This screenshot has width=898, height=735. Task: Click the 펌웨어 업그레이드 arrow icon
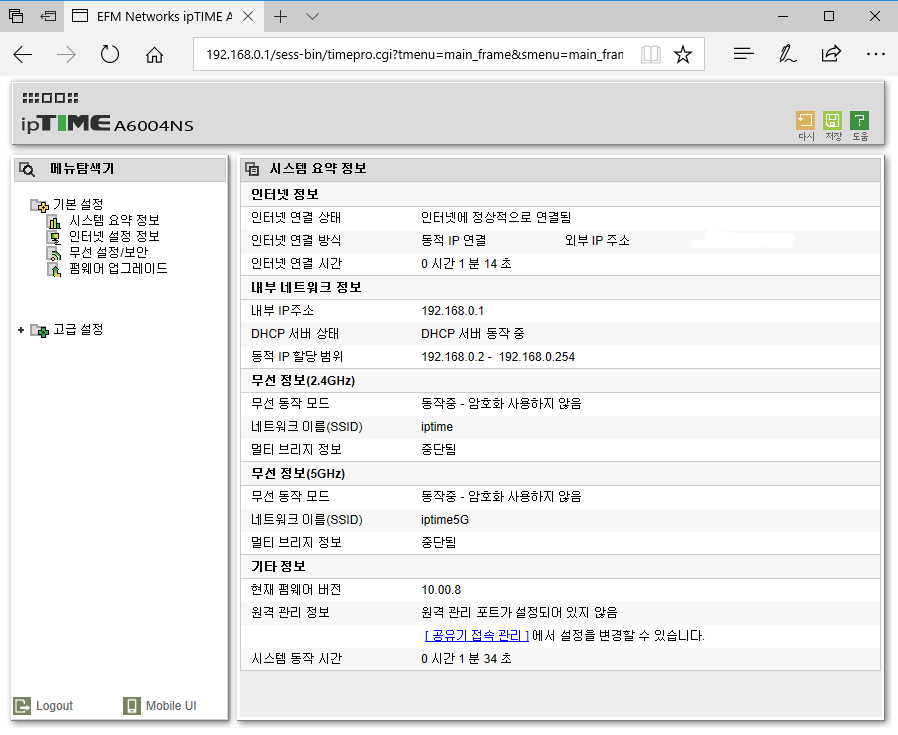(54, 269)
